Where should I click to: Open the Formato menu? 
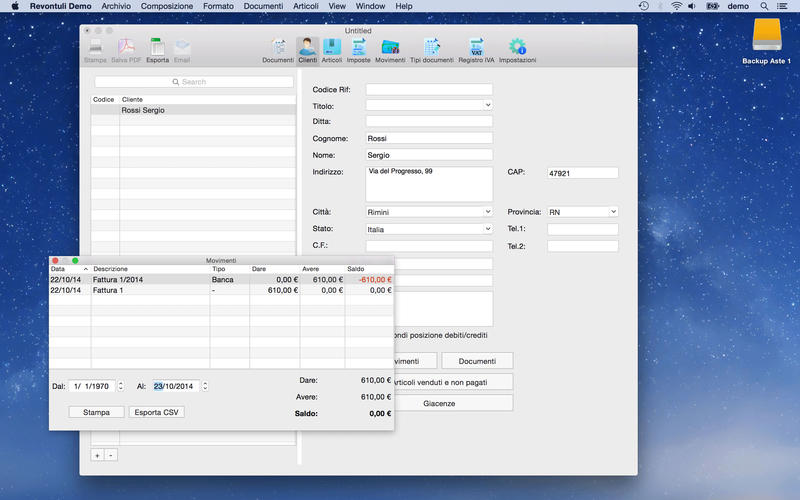[x=218, y=6]
